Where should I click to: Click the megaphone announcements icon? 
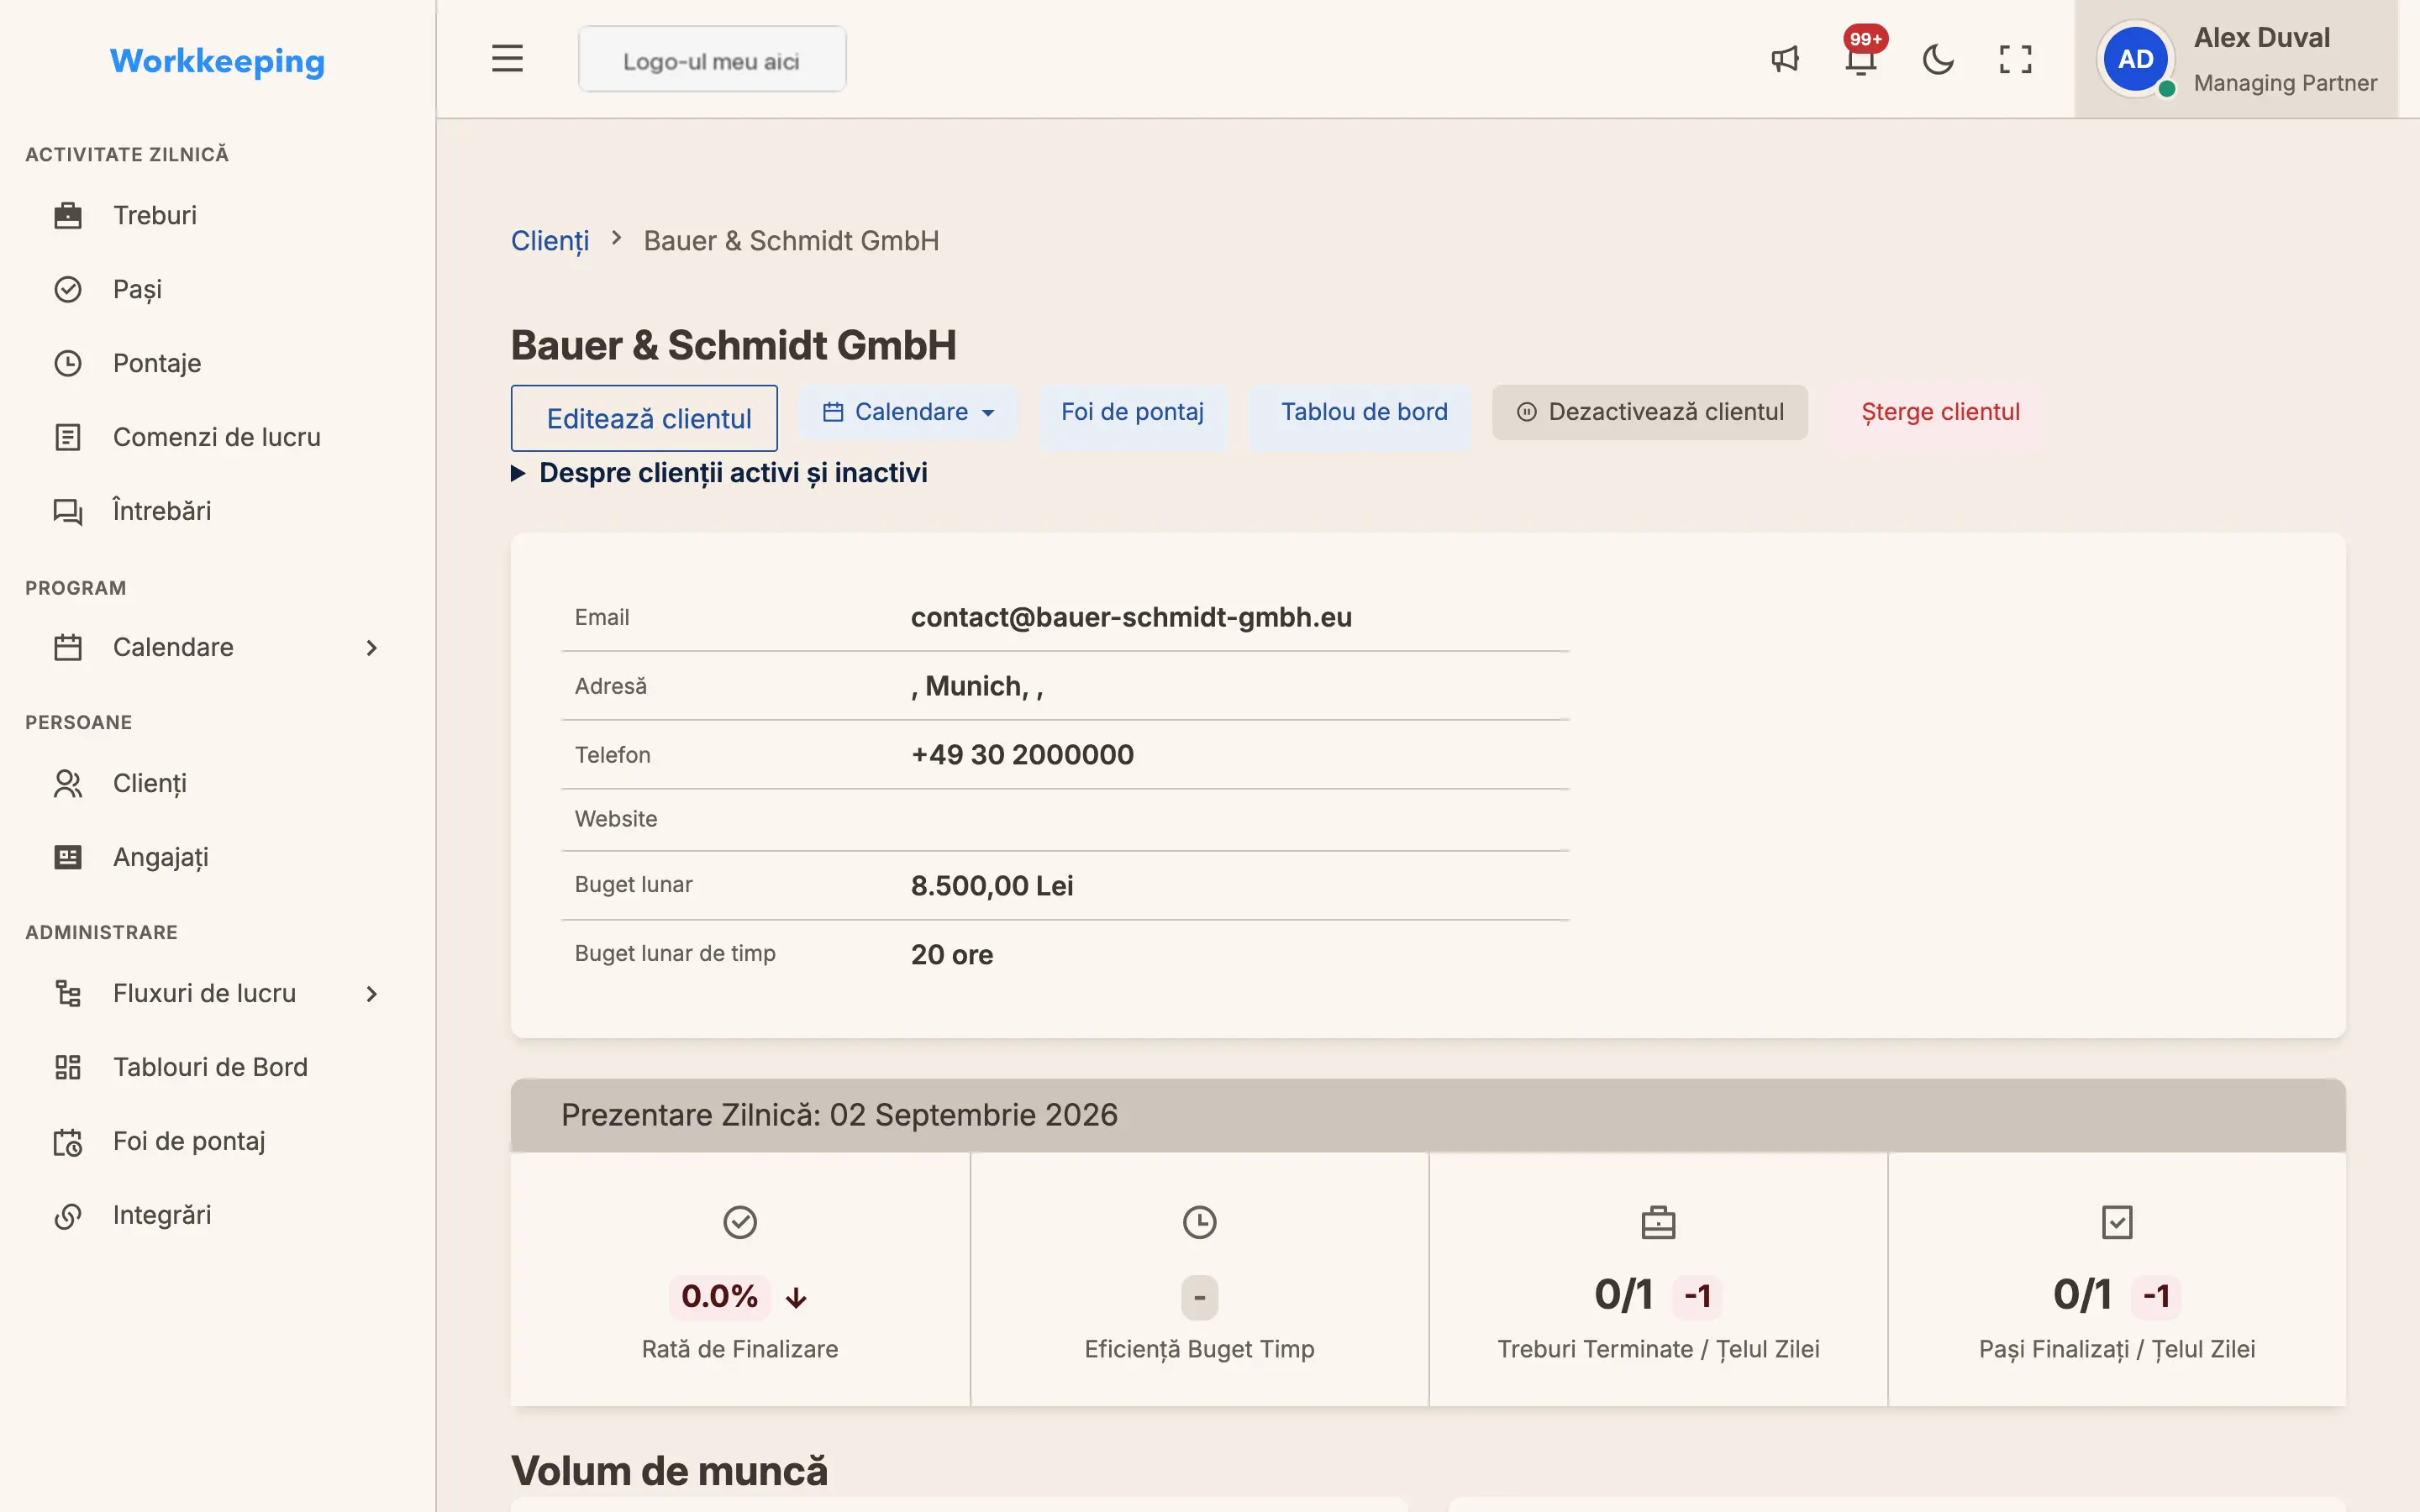pyautogui.click(x=1785, y=59)
